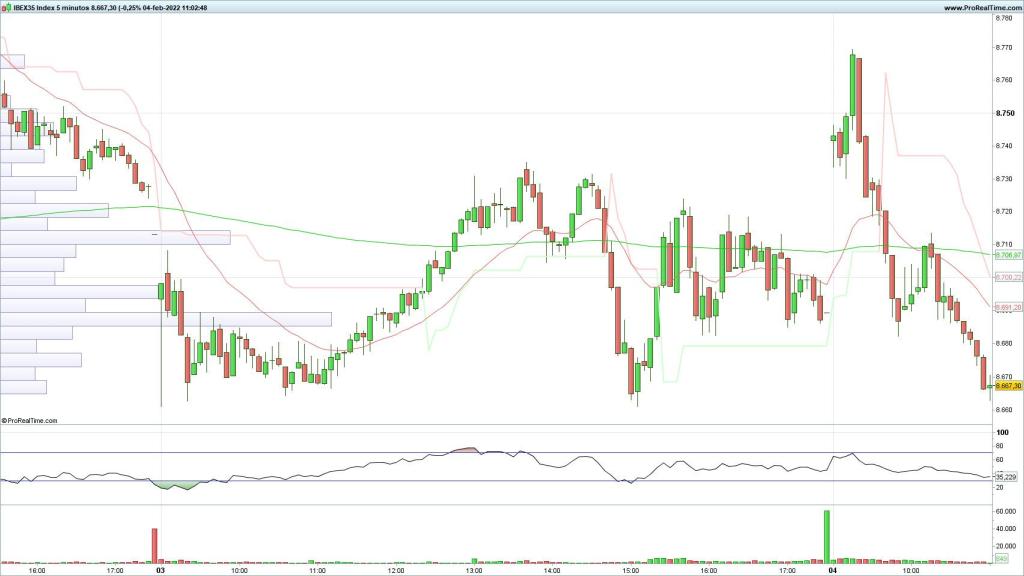Select the RSI value label 35,229
The height and width of the screenshot is (576, 1024).
click(1006, 477)
